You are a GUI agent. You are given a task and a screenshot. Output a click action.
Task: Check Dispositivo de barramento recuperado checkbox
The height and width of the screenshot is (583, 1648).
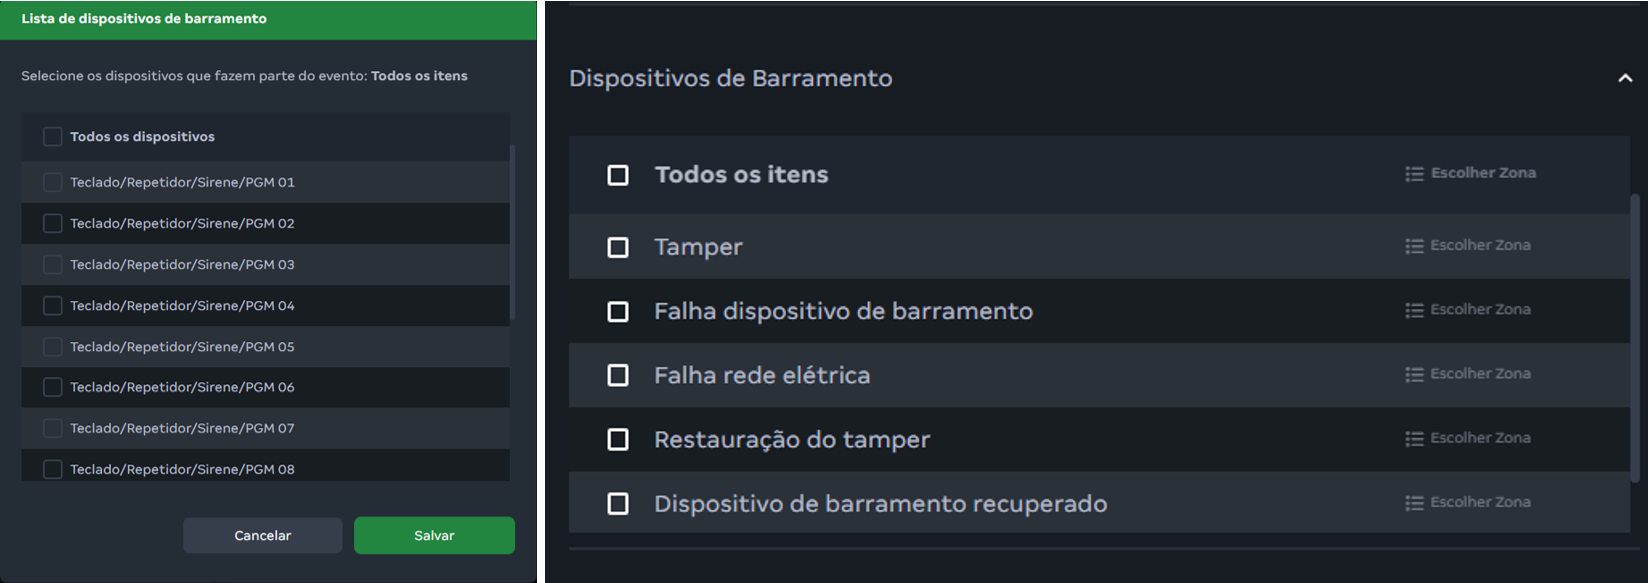click(618, 503)
